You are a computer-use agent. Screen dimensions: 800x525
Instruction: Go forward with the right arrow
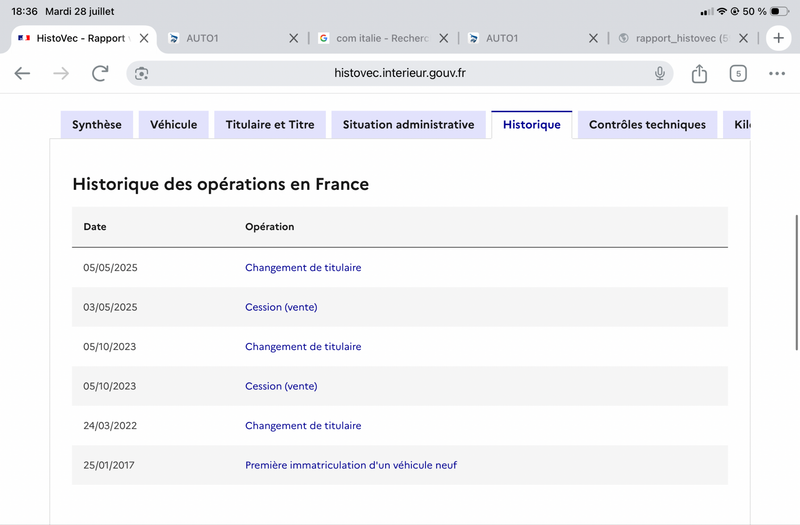pyautogui.click(x=61, y=73)
